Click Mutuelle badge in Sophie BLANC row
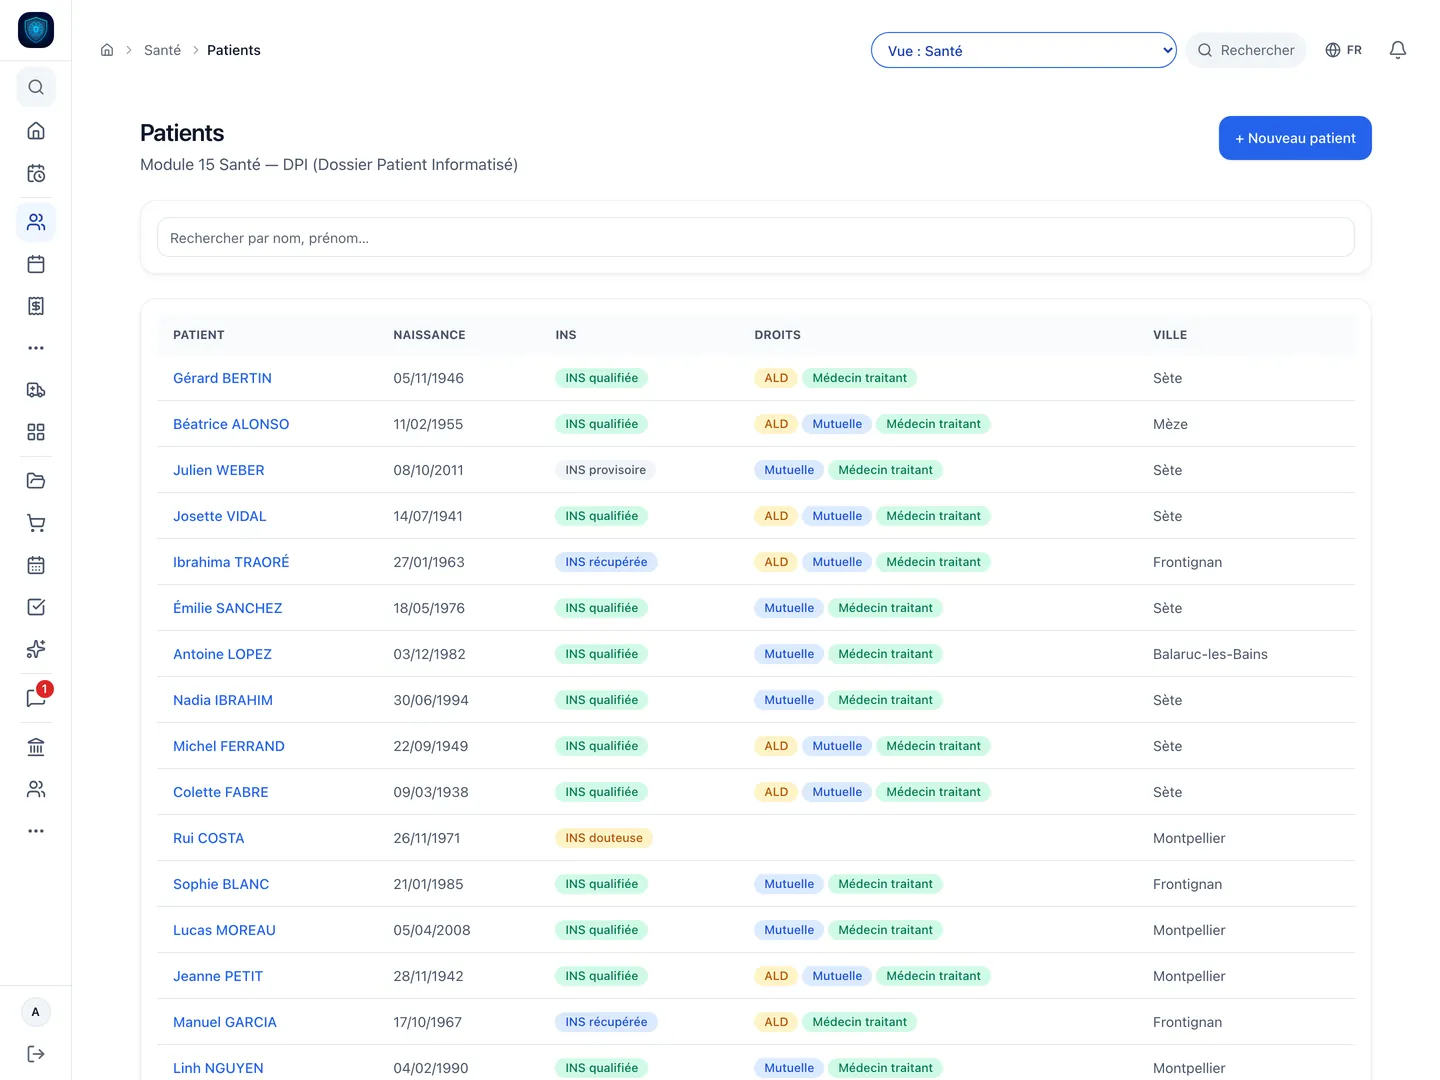Image resolution: width=1440 pixels, height=1080 pixels. (x=789, y=884)
